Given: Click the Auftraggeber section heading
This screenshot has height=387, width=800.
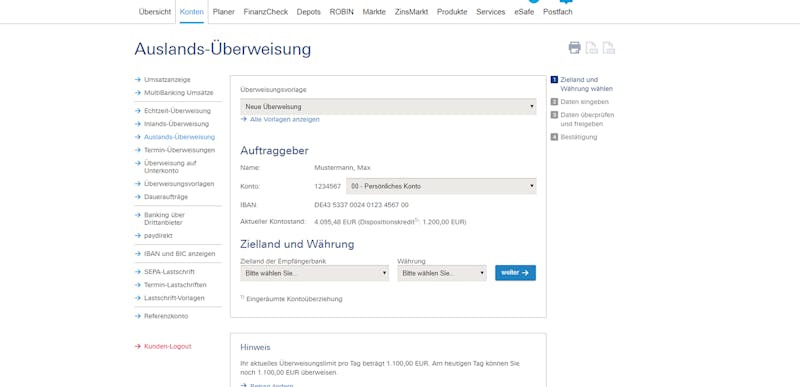Looking at the screenshot, I should pyautogui.click(x=274, y=150).
